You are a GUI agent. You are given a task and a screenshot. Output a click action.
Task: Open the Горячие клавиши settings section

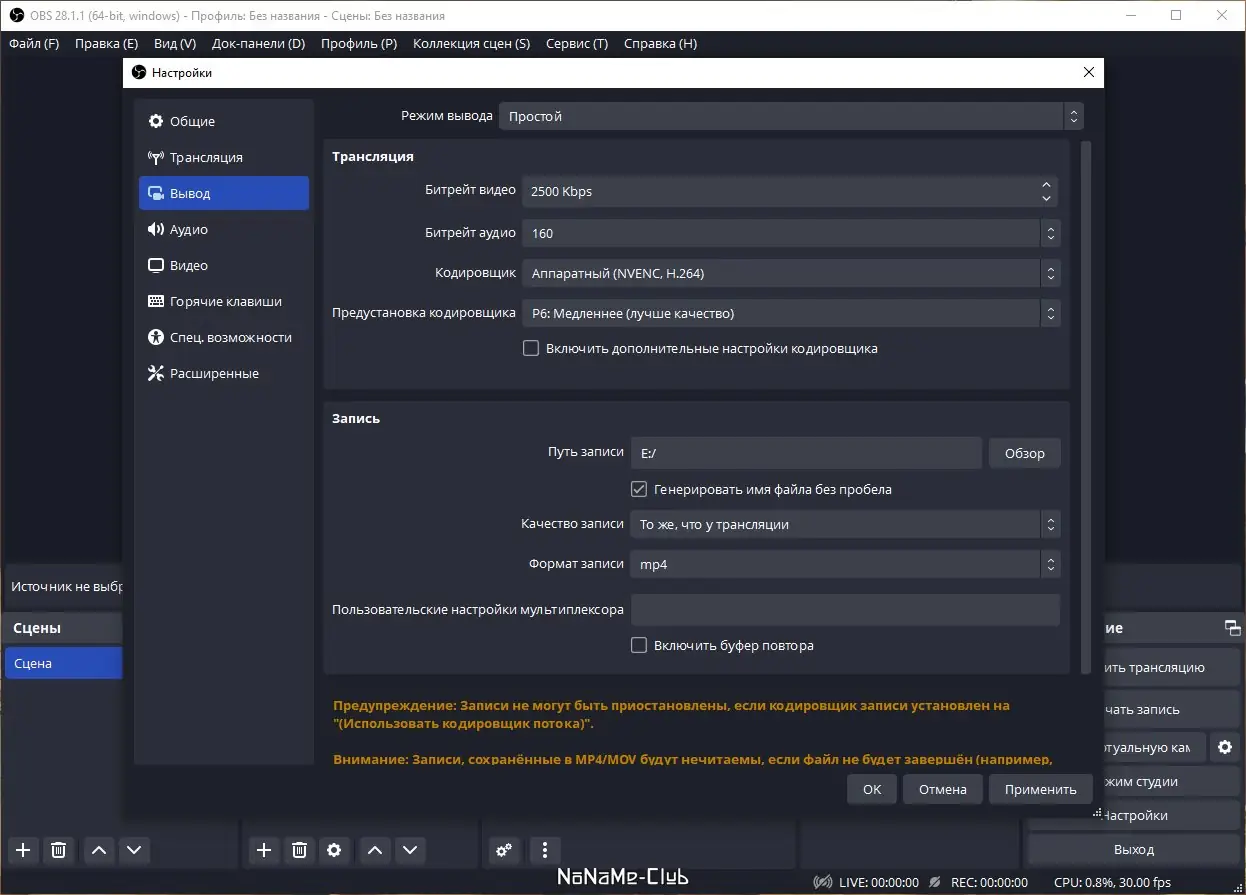pos(224,301)
